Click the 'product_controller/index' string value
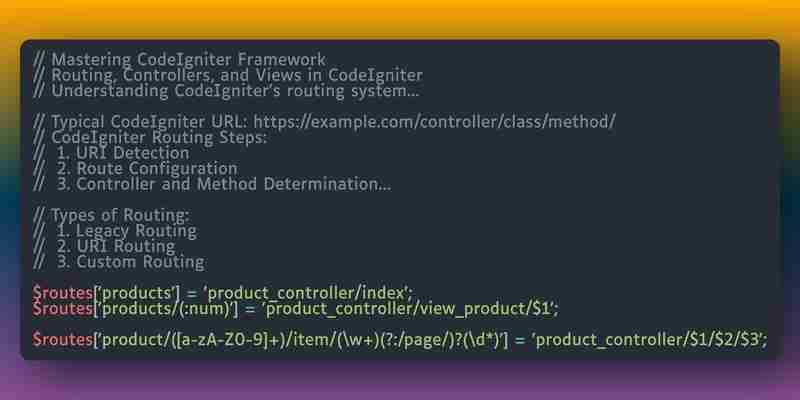800x400 pixels. 308,293
